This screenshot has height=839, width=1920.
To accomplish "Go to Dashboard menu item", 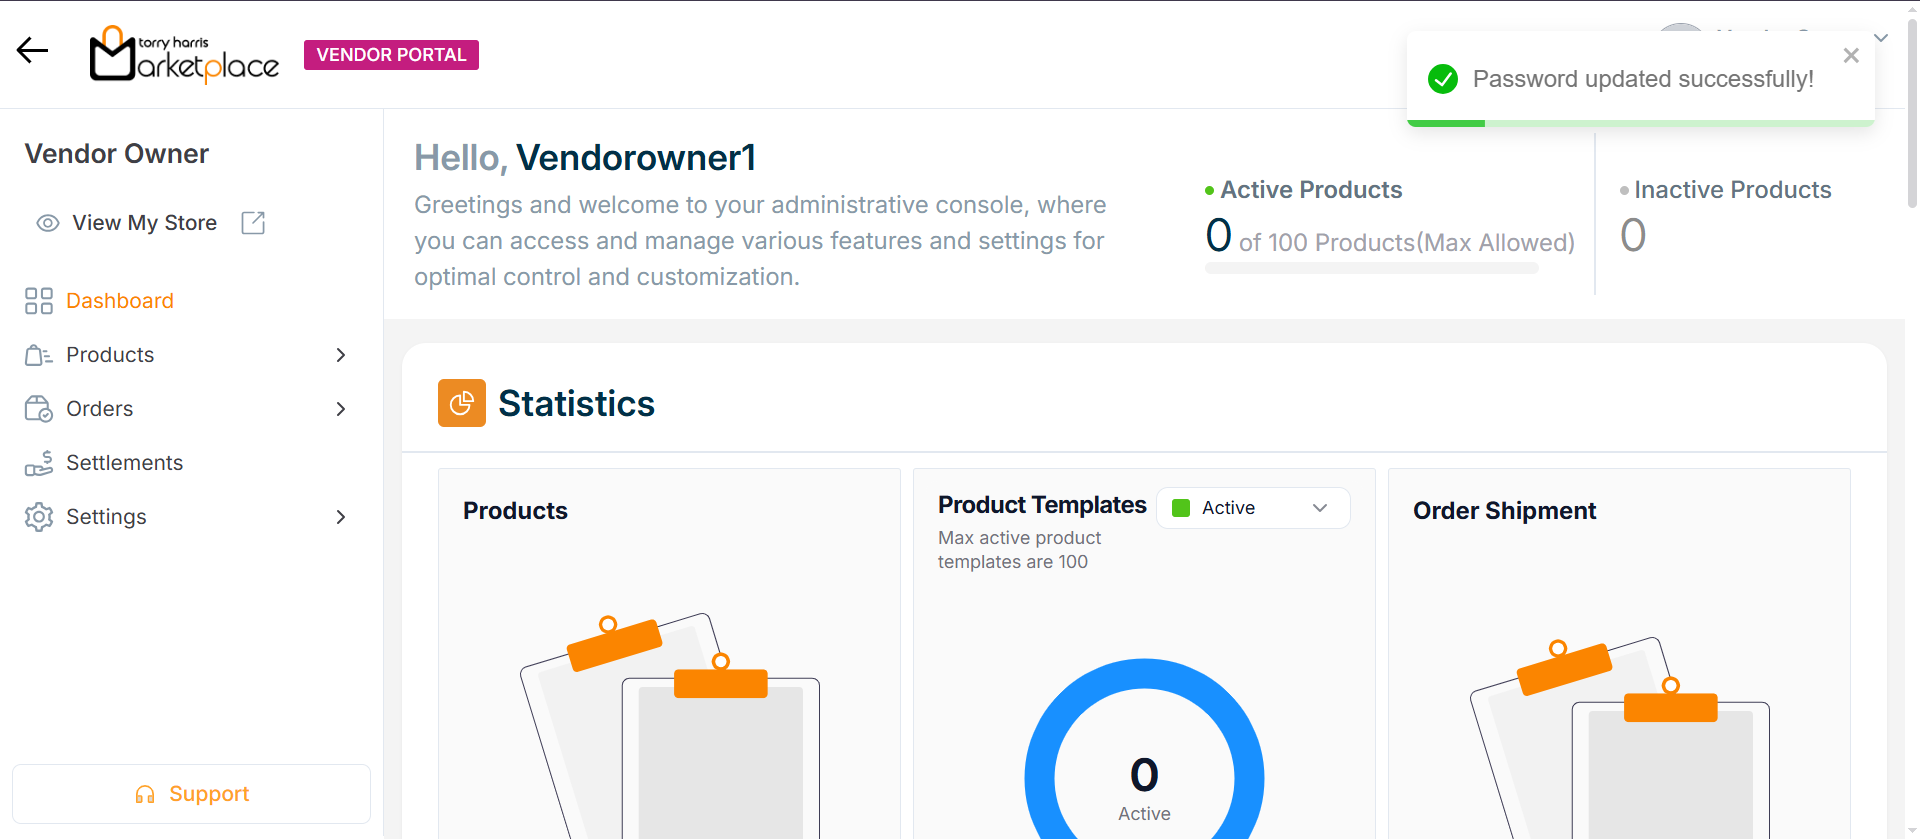I will coord(120,301).
